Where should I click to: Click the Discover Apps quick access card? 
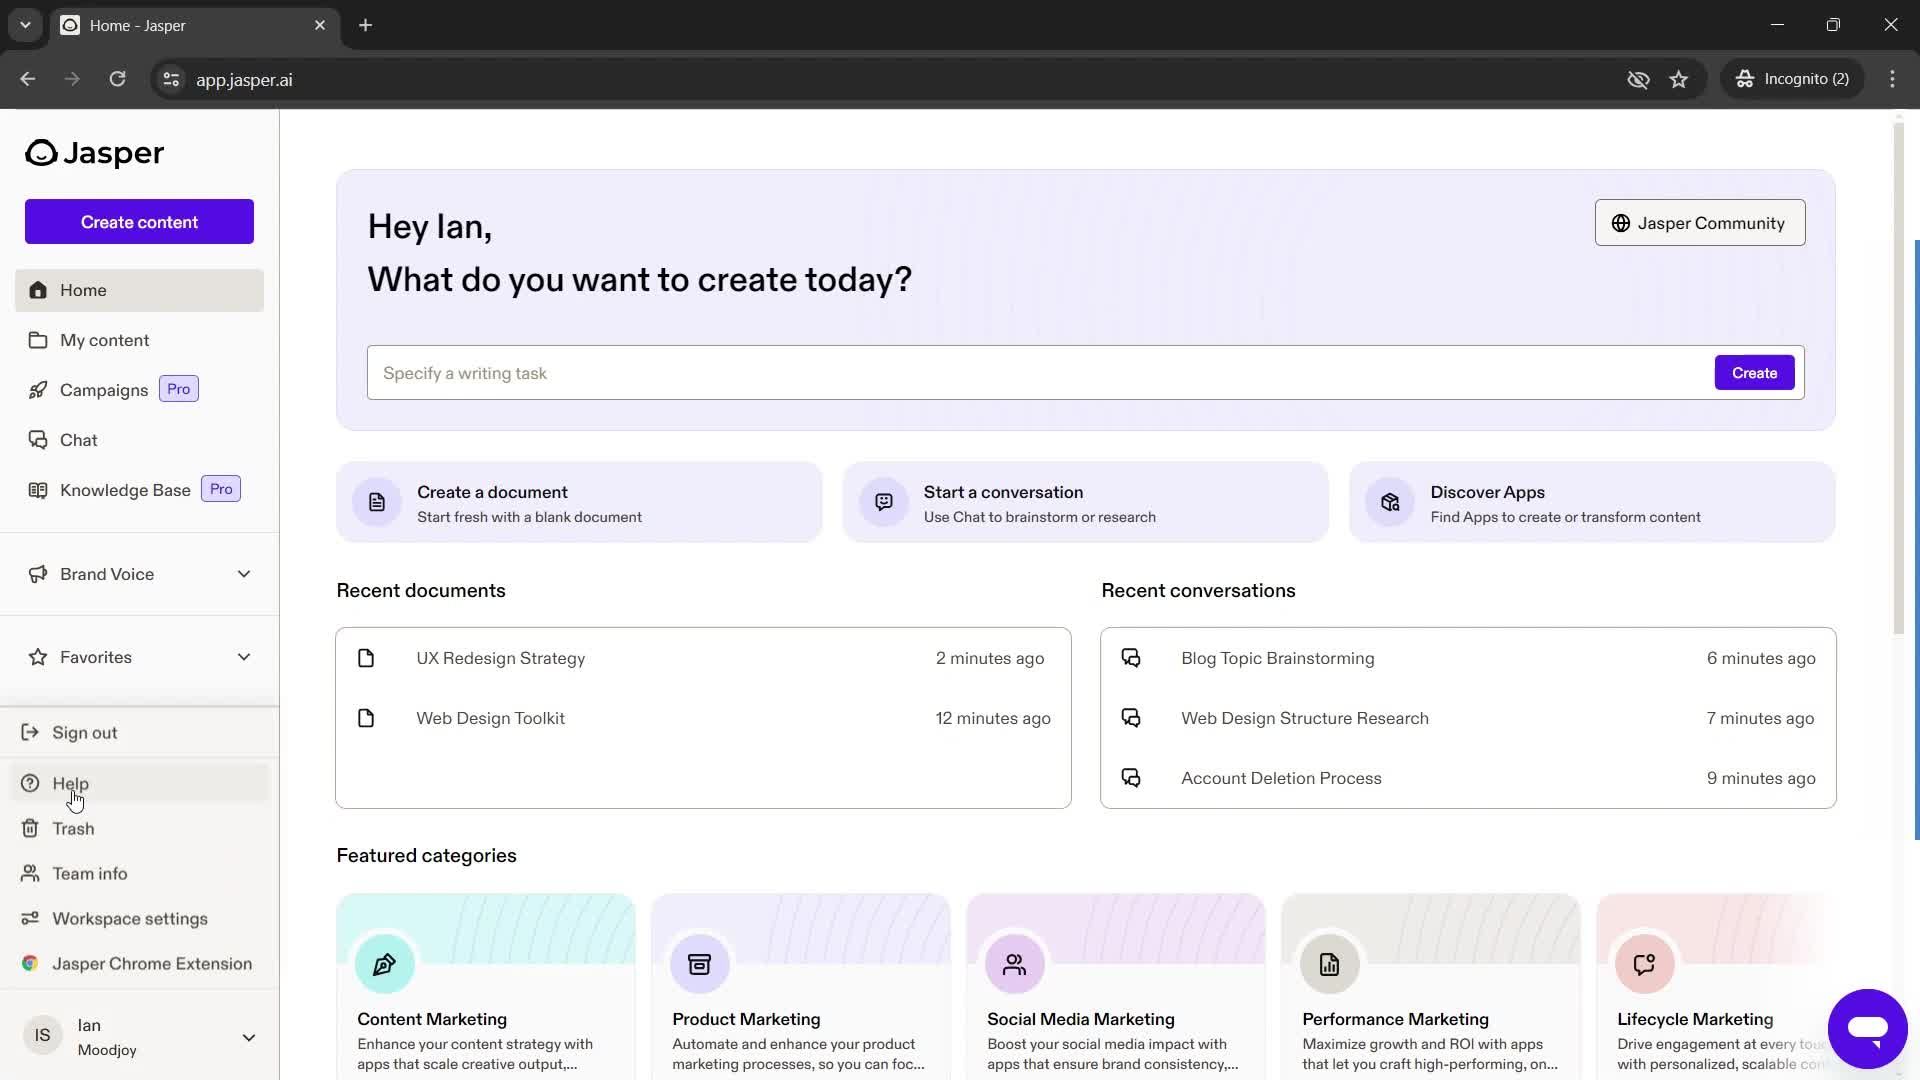coord(1592,502)
